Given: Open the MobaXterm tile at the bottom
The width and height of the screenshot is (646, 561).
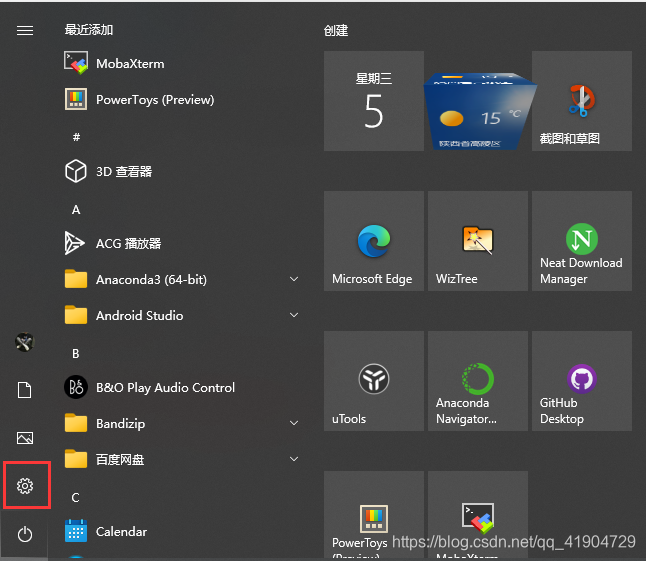Looking at the screenshot, I should click(478, 515).
